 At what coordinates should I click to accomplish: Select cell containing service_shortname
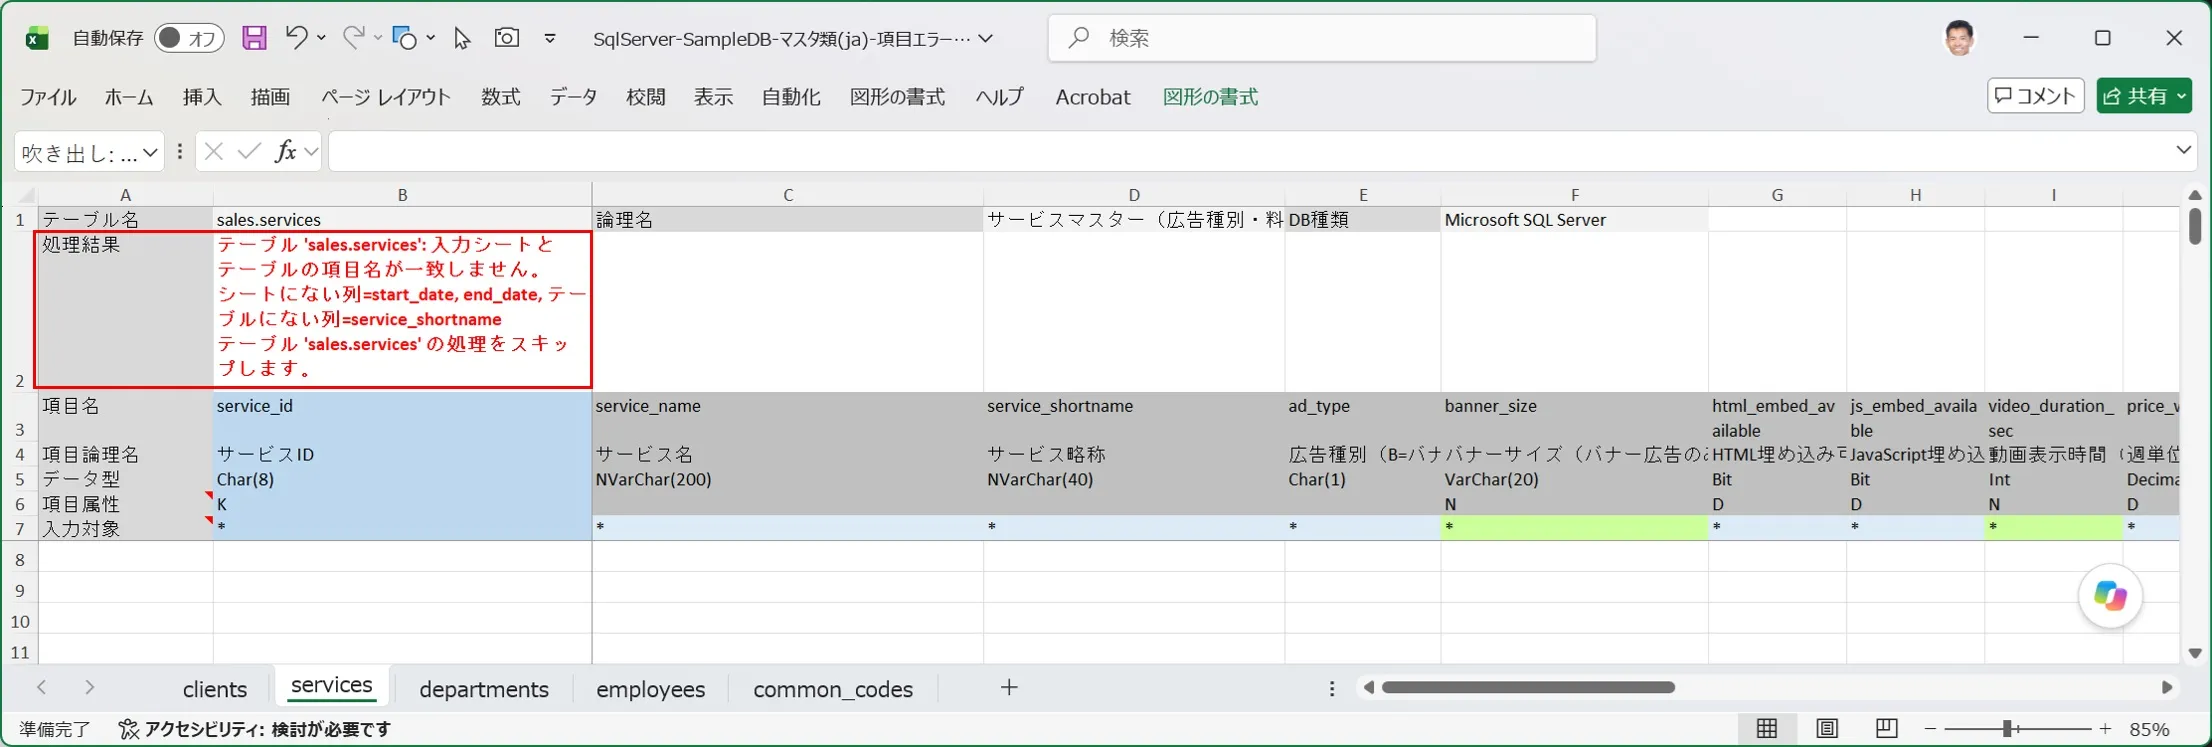[x=1134, y=417]
